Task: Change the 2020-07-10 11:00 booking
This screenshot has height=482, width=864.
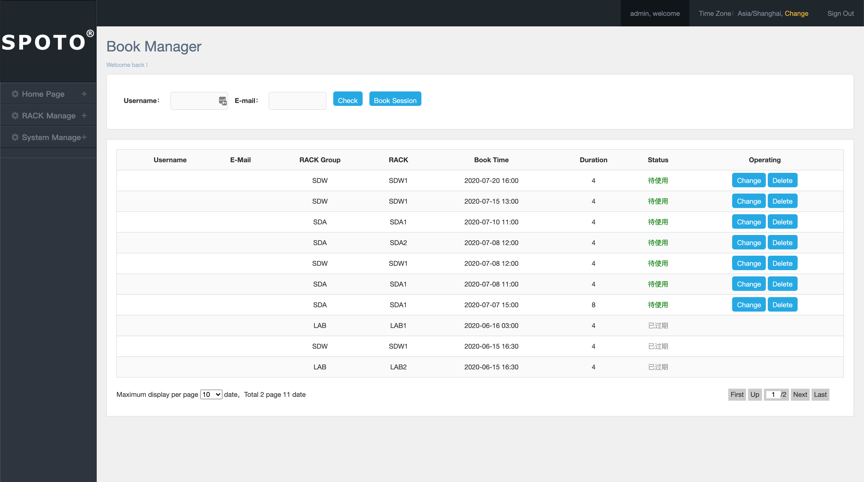Action: click(x=748, y=222)
